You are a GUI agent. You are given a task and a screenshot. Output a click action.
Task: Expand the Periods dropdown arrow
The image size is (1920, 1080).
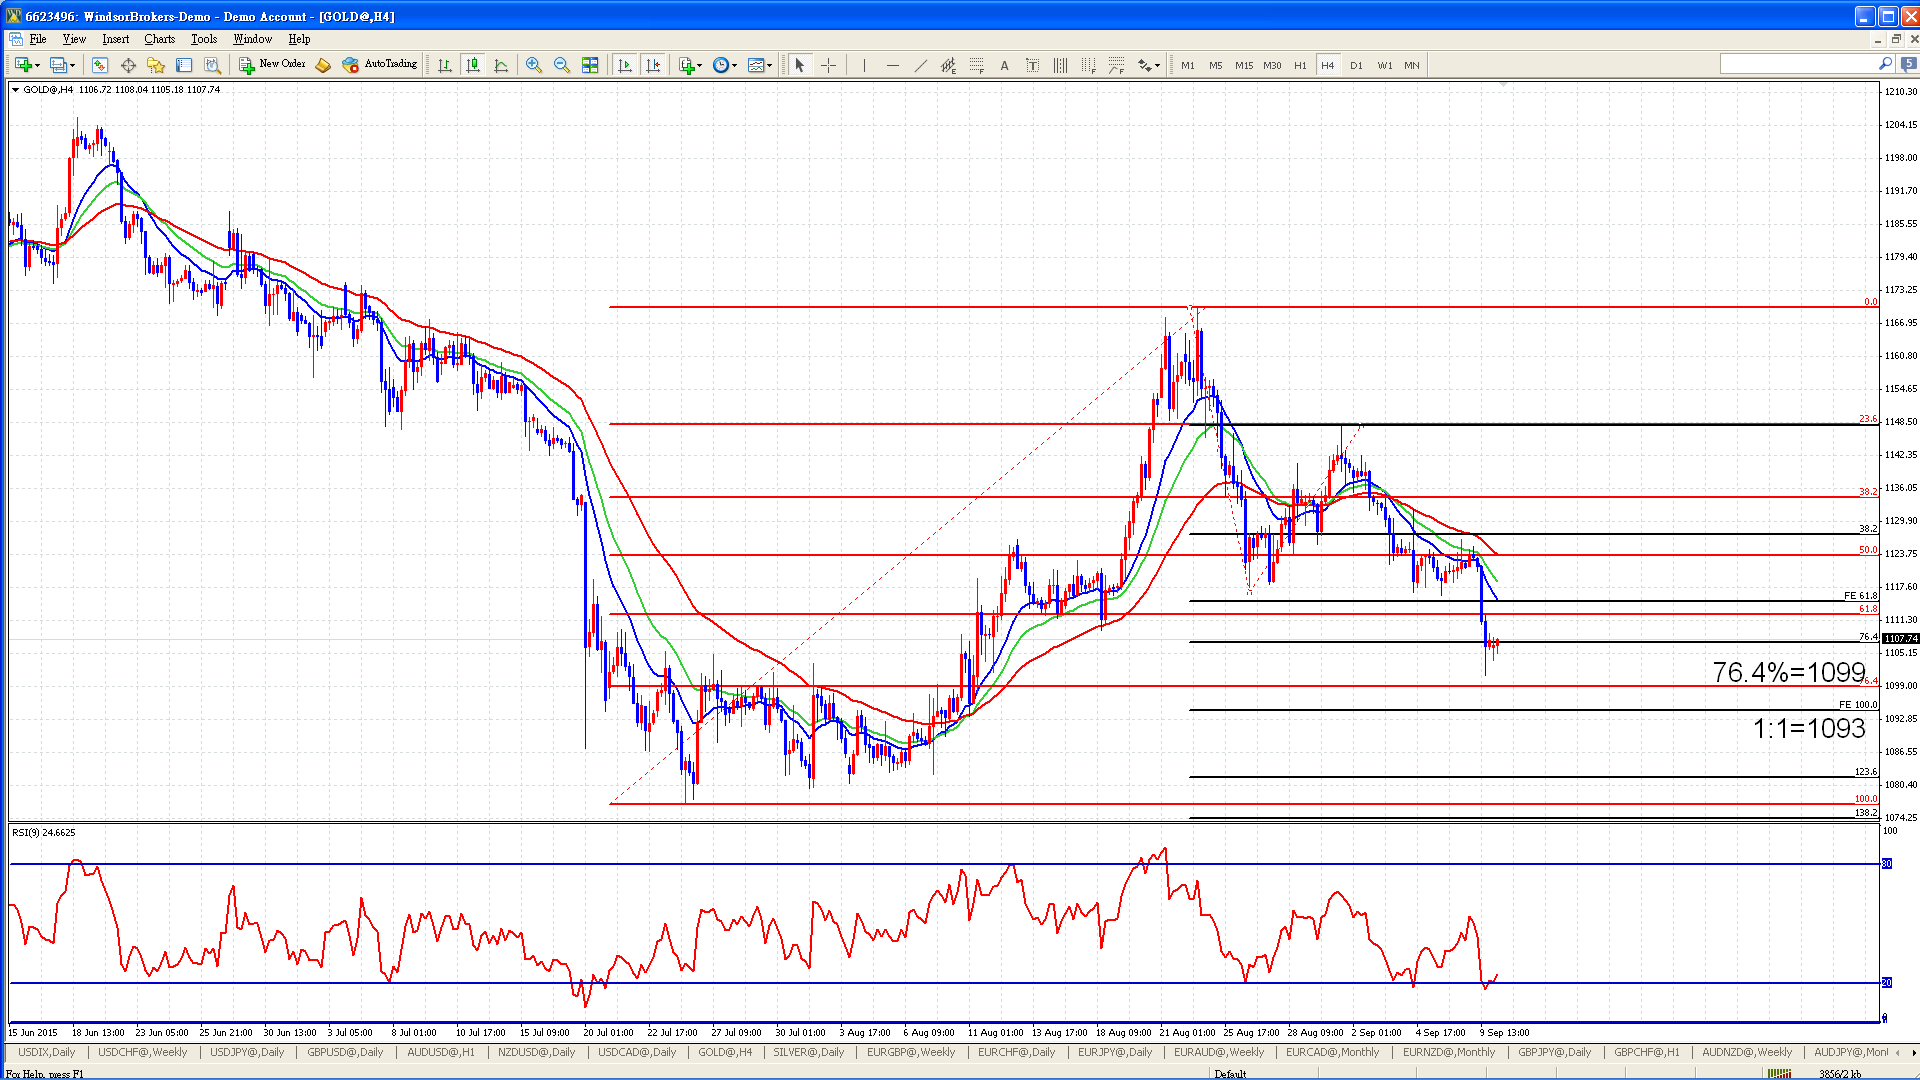734,66
